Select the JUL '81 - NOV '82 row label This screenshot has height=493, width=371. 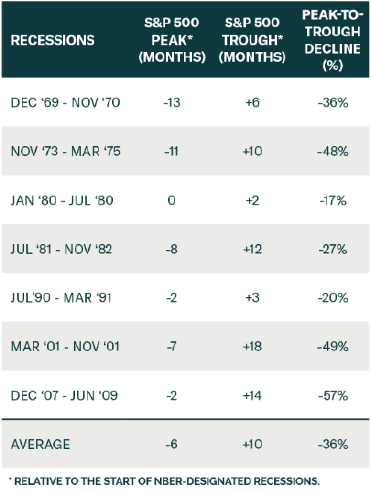pos(61,249)
